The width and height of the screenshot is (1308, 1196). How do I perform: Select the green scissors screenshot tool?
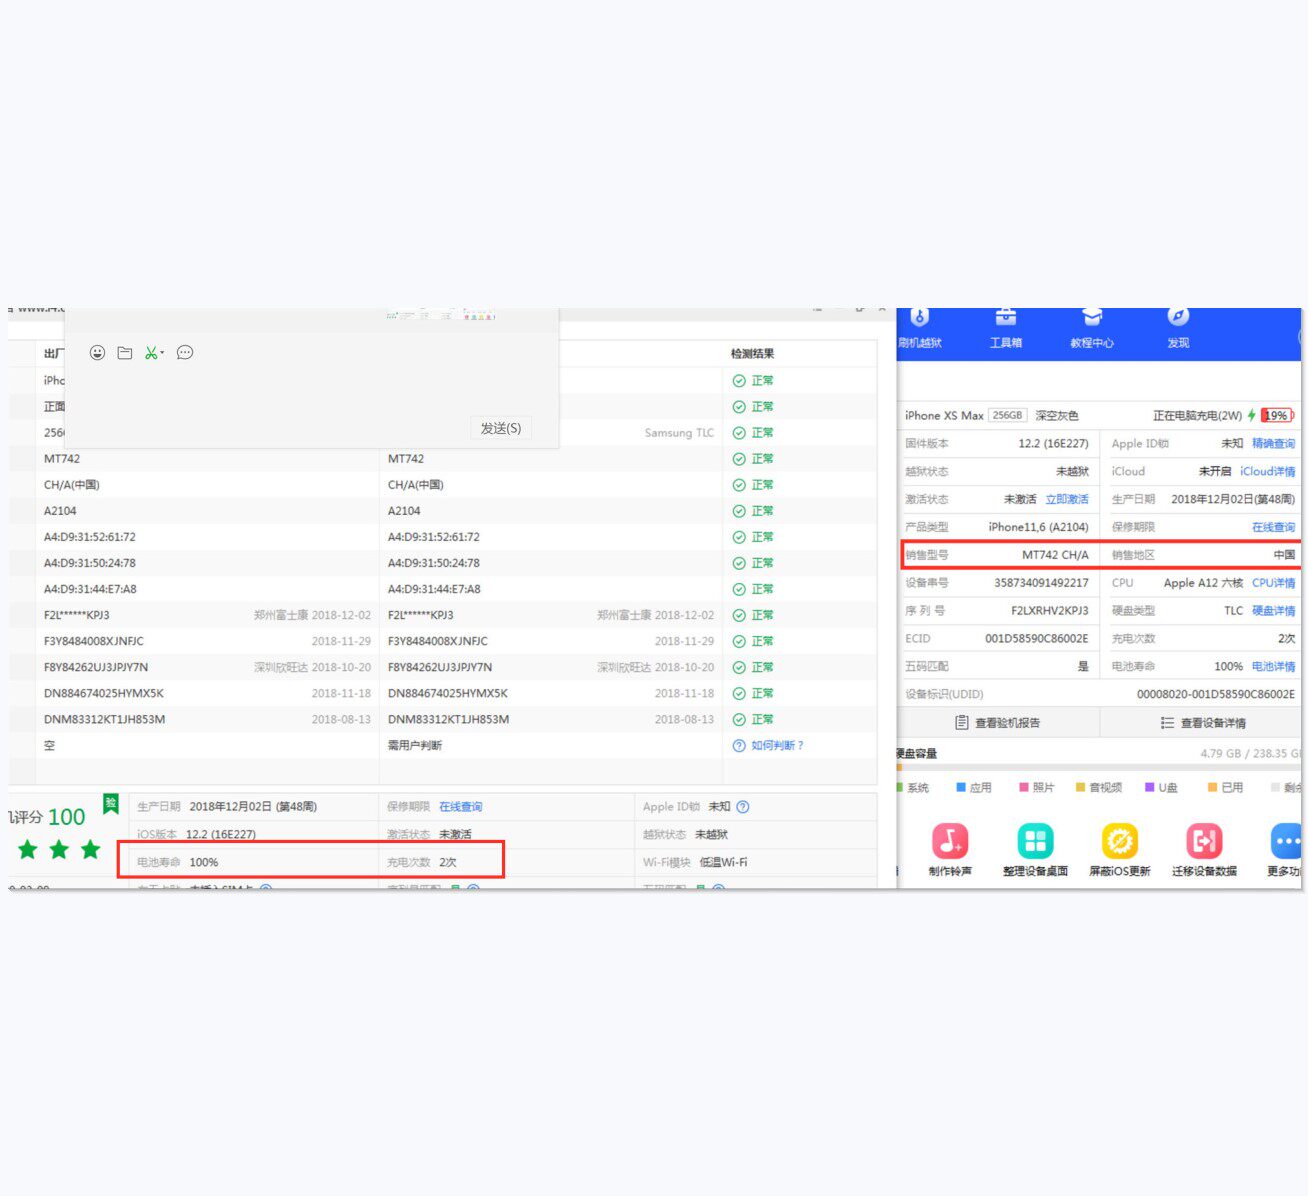tap(152, 353)
